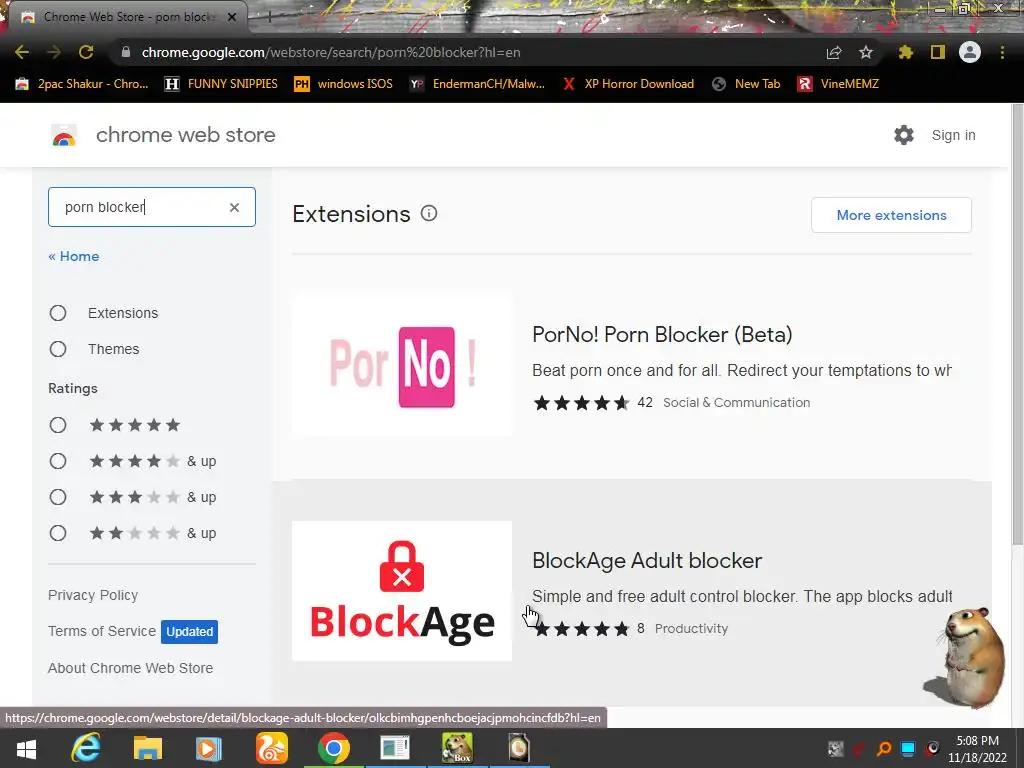Viewport: 1024px width, 768px height.
Task: Switch to Chrome in the taskbar
Action: coord(334,748)
